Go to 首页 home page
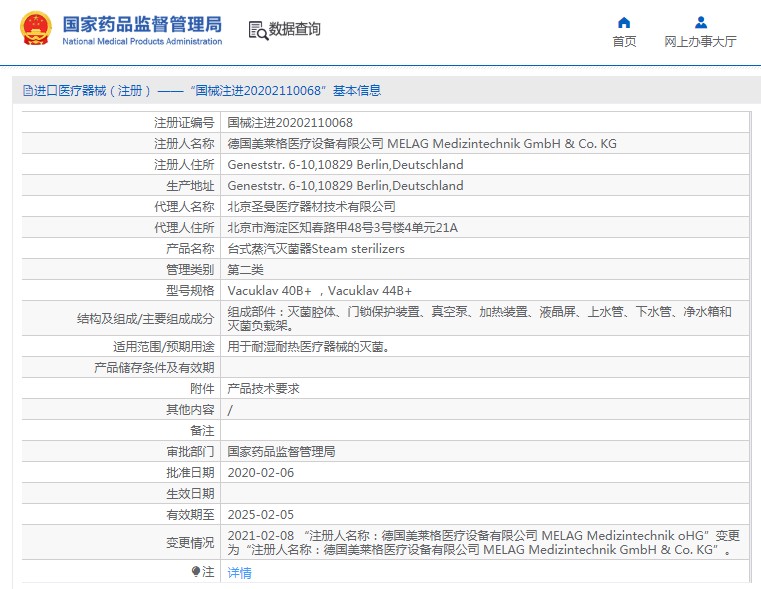 click(x=624, y=42)
